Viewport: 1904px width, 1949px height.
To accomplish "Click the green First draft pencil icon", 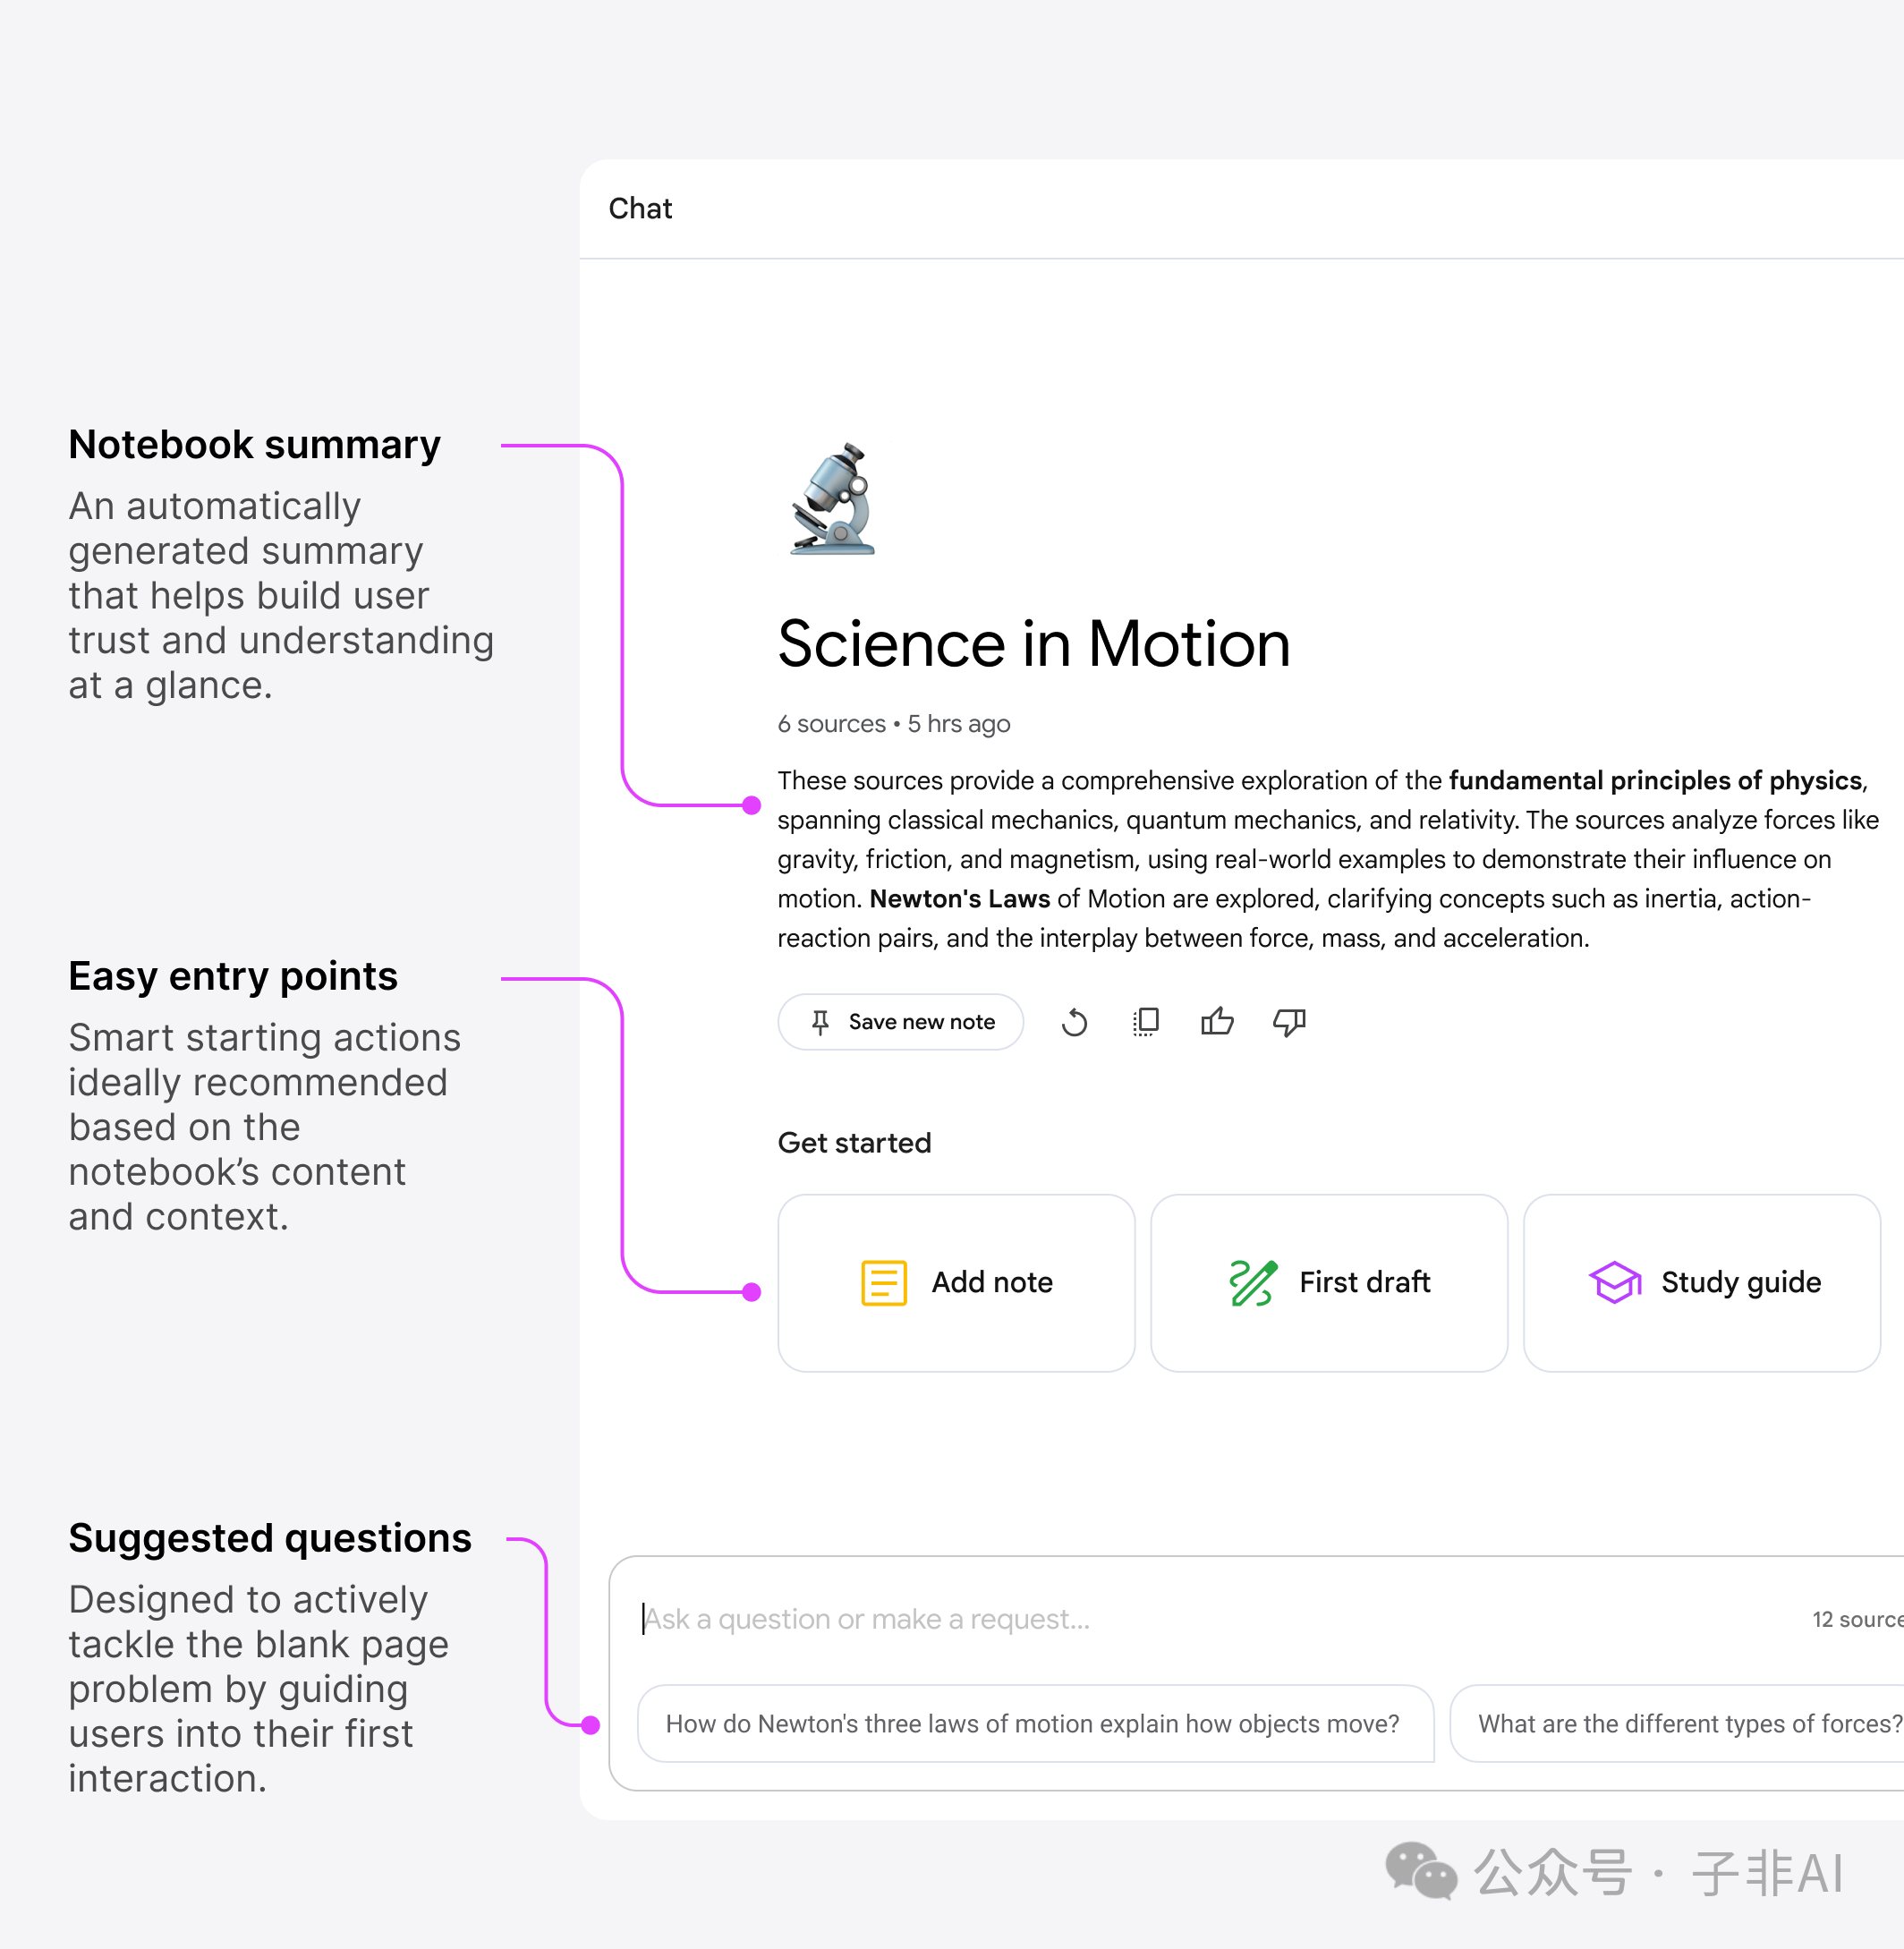I will [x=1252, y=1283].
